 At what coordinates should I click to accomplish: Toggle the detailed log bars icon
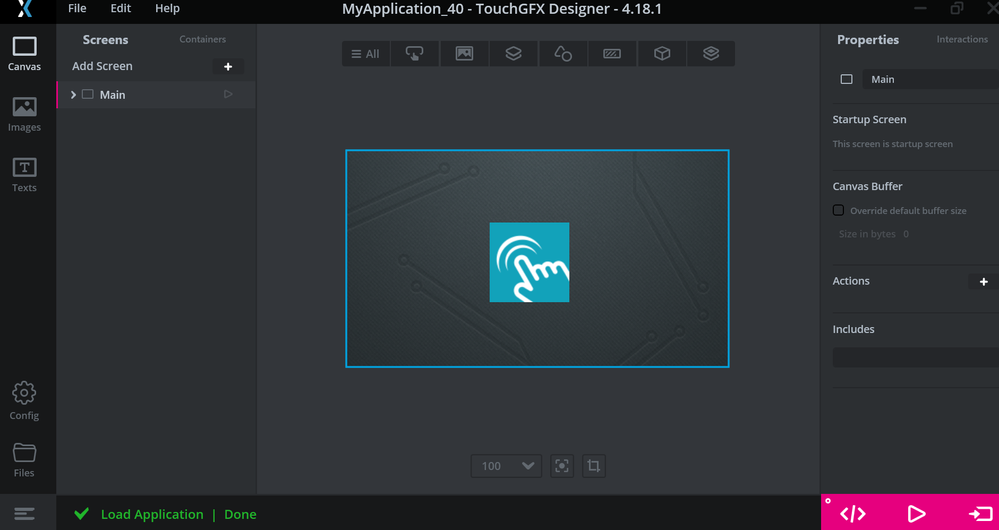(24, 513)
